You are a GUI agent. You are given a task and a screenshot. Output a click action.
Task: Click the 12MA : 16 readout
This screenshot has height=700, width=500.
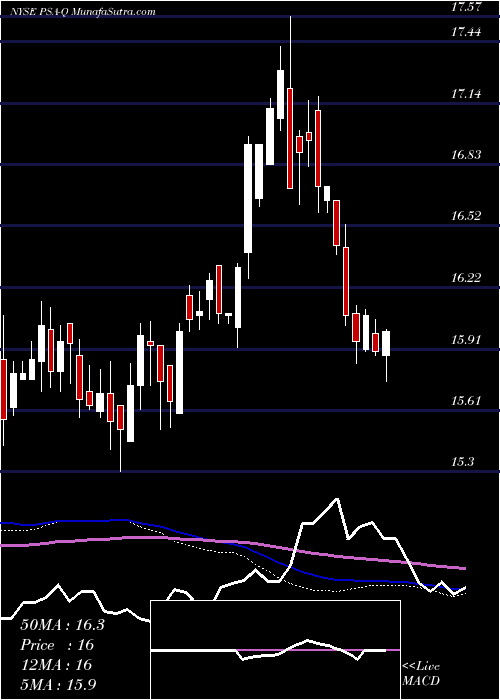pos(56,665)
